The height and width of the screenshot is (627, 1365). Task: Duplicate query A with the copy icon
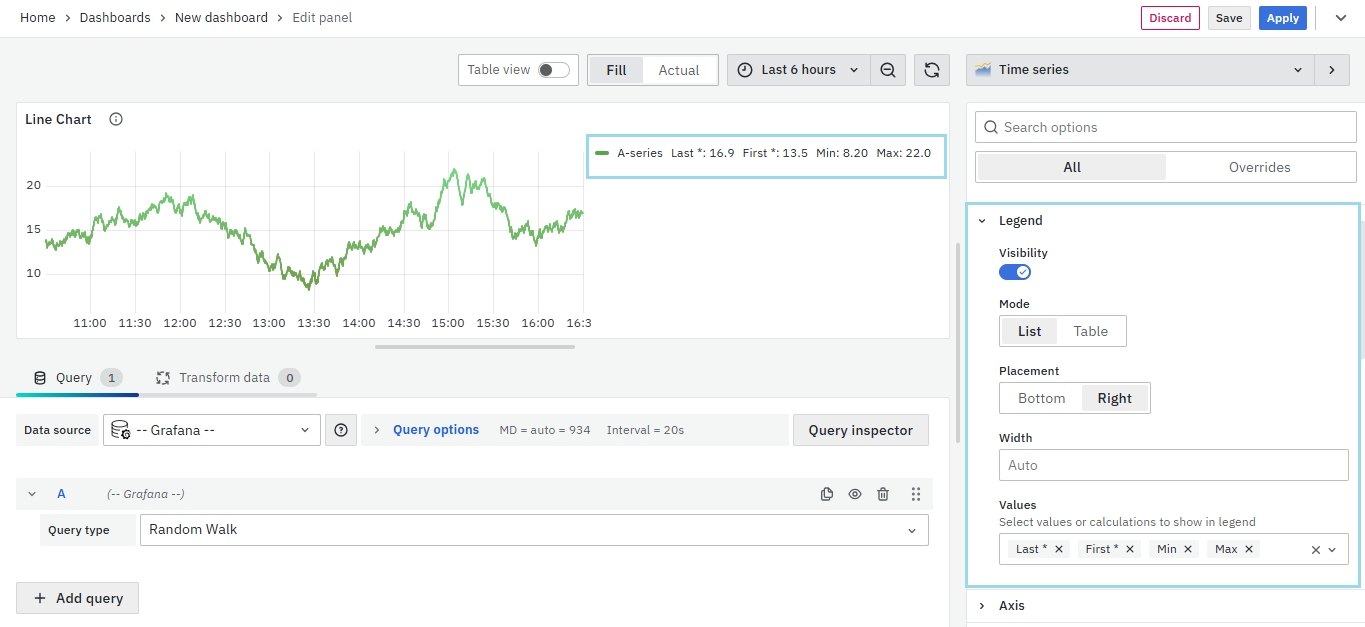pos(827,494)
